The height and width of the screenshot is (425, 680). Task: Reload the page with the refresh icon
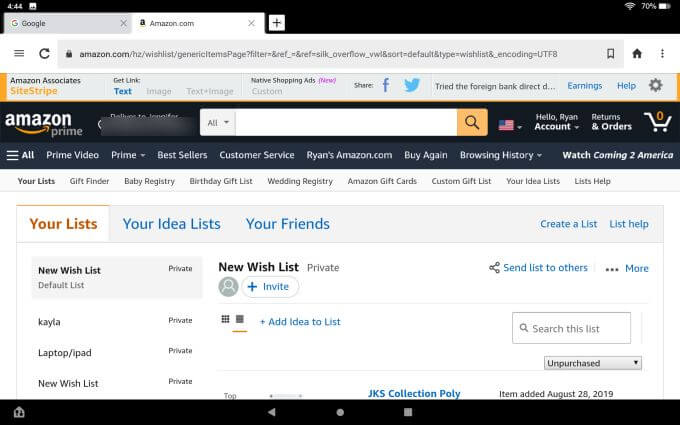tap(44, 53)
